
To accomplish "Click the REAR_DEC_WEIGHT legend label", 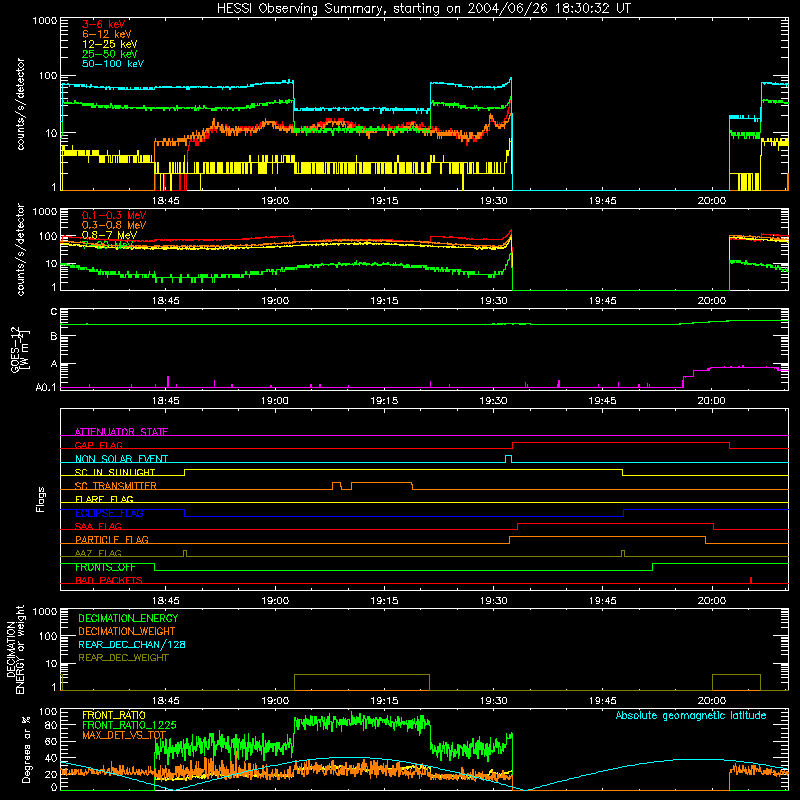I will [x=123, y=658].
